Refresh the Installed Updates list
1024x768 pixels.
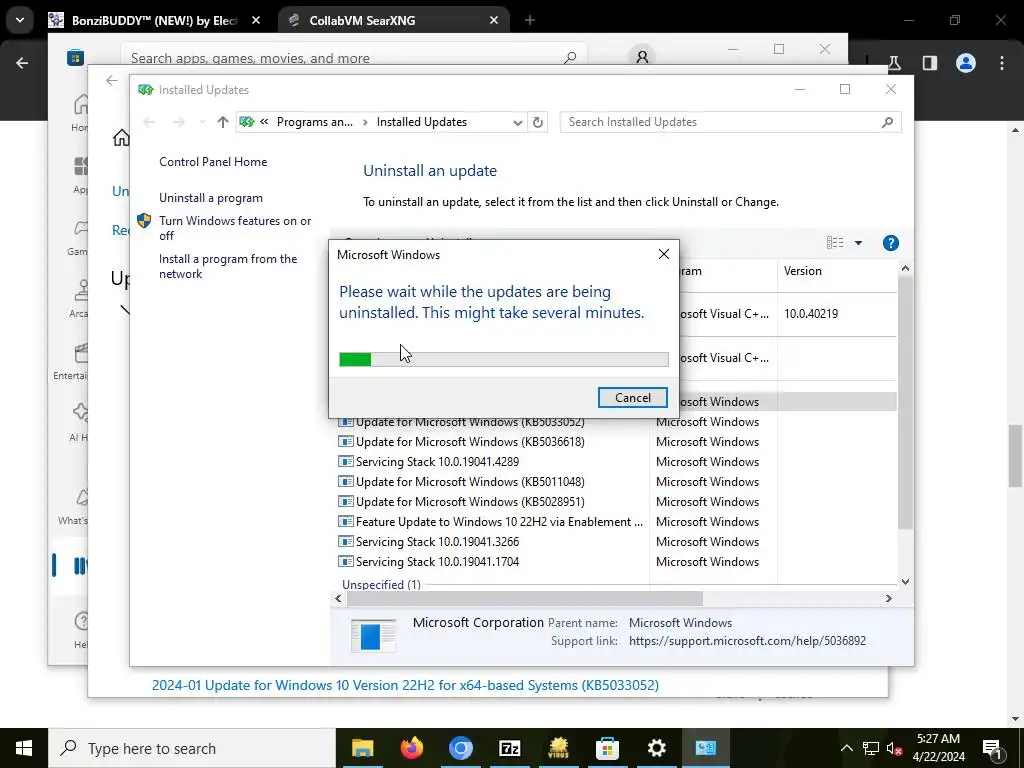point(537,122)
